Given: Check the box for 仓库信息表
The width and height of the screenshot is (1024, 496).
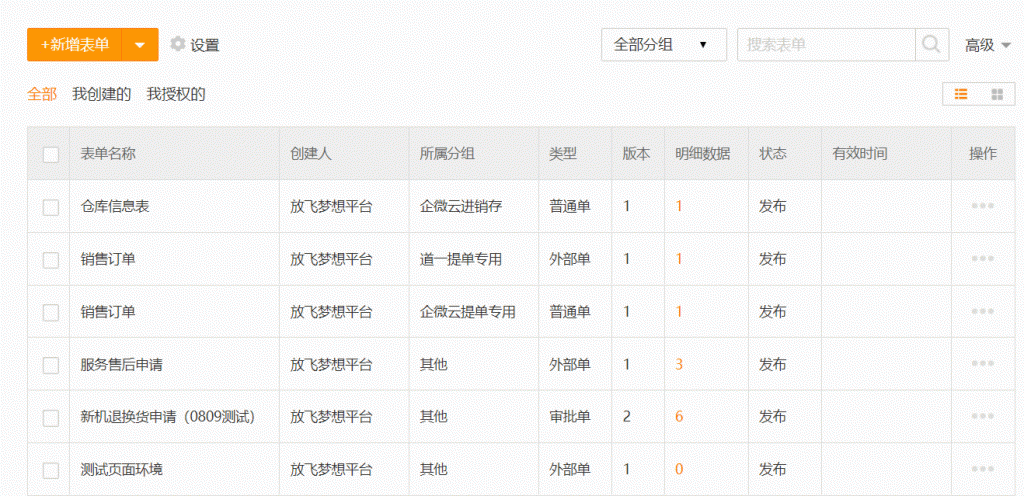Looking at the screenshot, I should click(51, 207).
